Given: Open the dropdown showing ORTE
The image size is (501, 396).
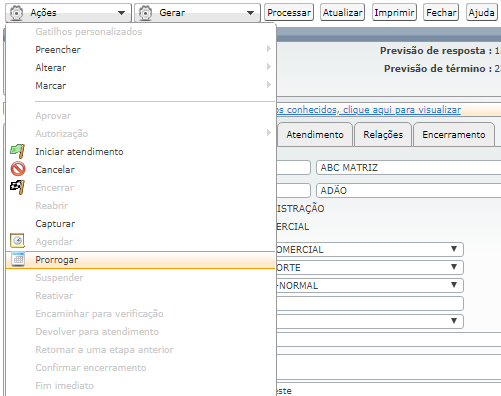Looking at the screenshot, I should (370, 267).
